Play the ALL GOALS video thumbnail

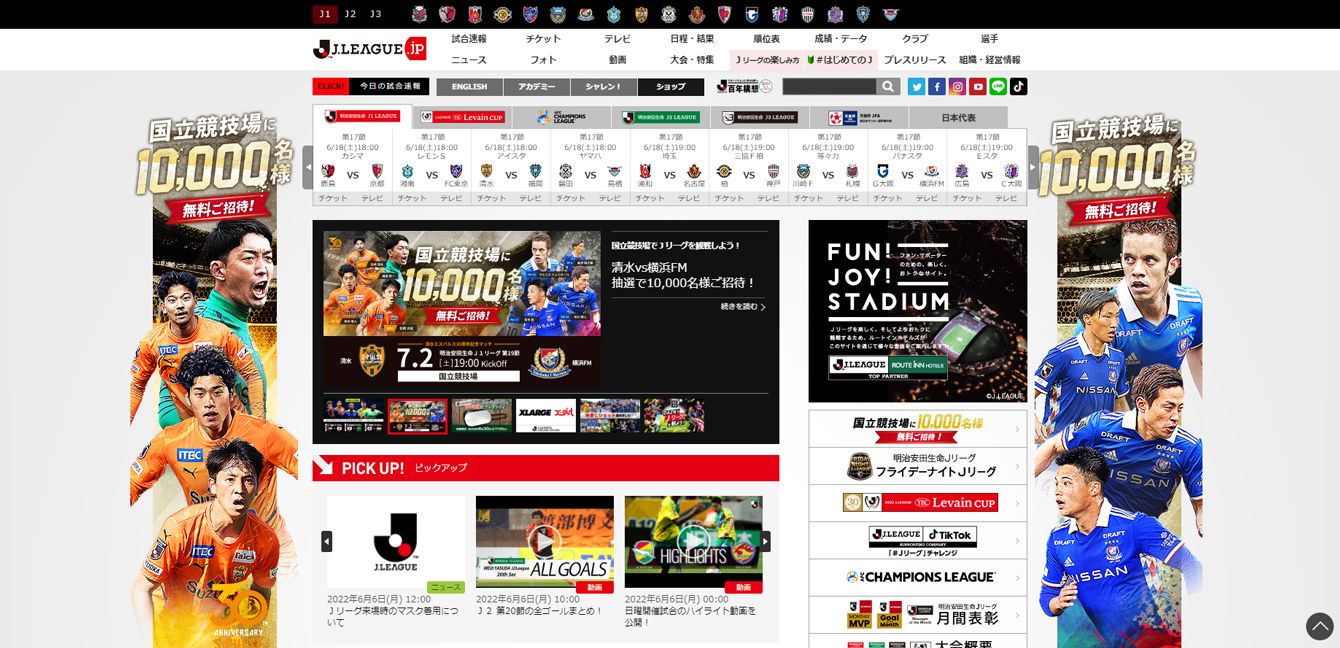[x=544, y=541]
